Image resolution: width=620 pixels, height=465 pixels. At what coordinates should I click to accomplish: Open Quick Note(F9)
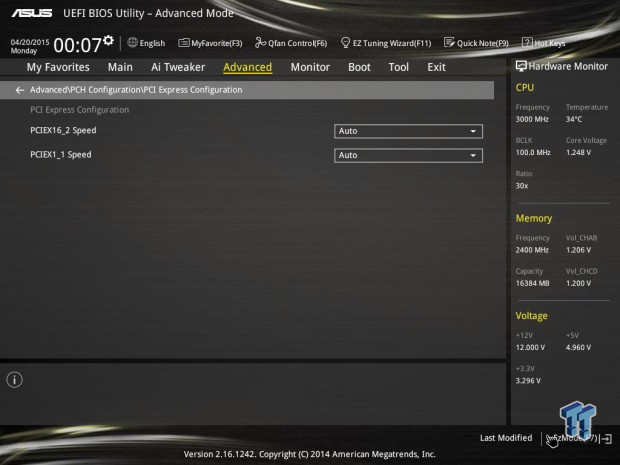pyautogui.click(x=476, y=43)
